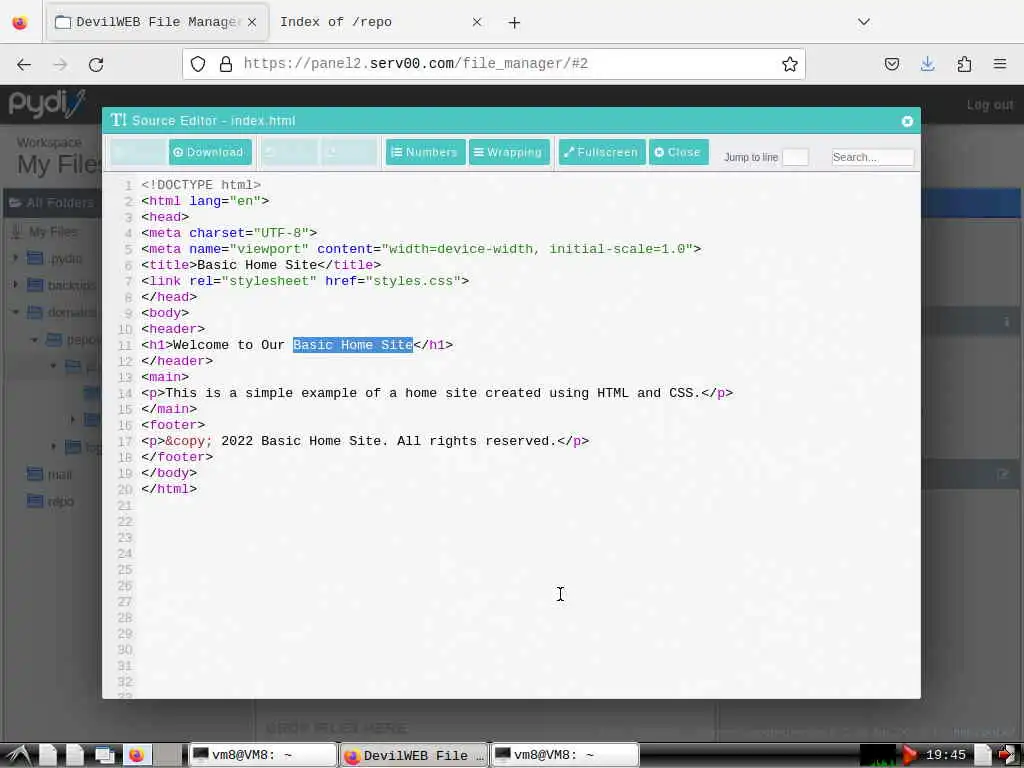The height and width of the screenshot is (768, 1024).
Task: Switch to the first vm8@VM8 terminal window
Action: [262, 756]
